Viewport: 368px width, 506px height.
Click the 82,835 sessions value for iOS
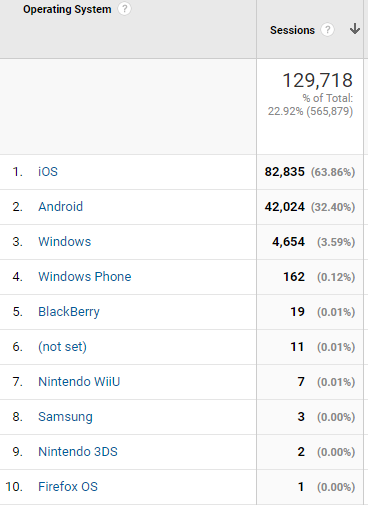click(285, 172)
